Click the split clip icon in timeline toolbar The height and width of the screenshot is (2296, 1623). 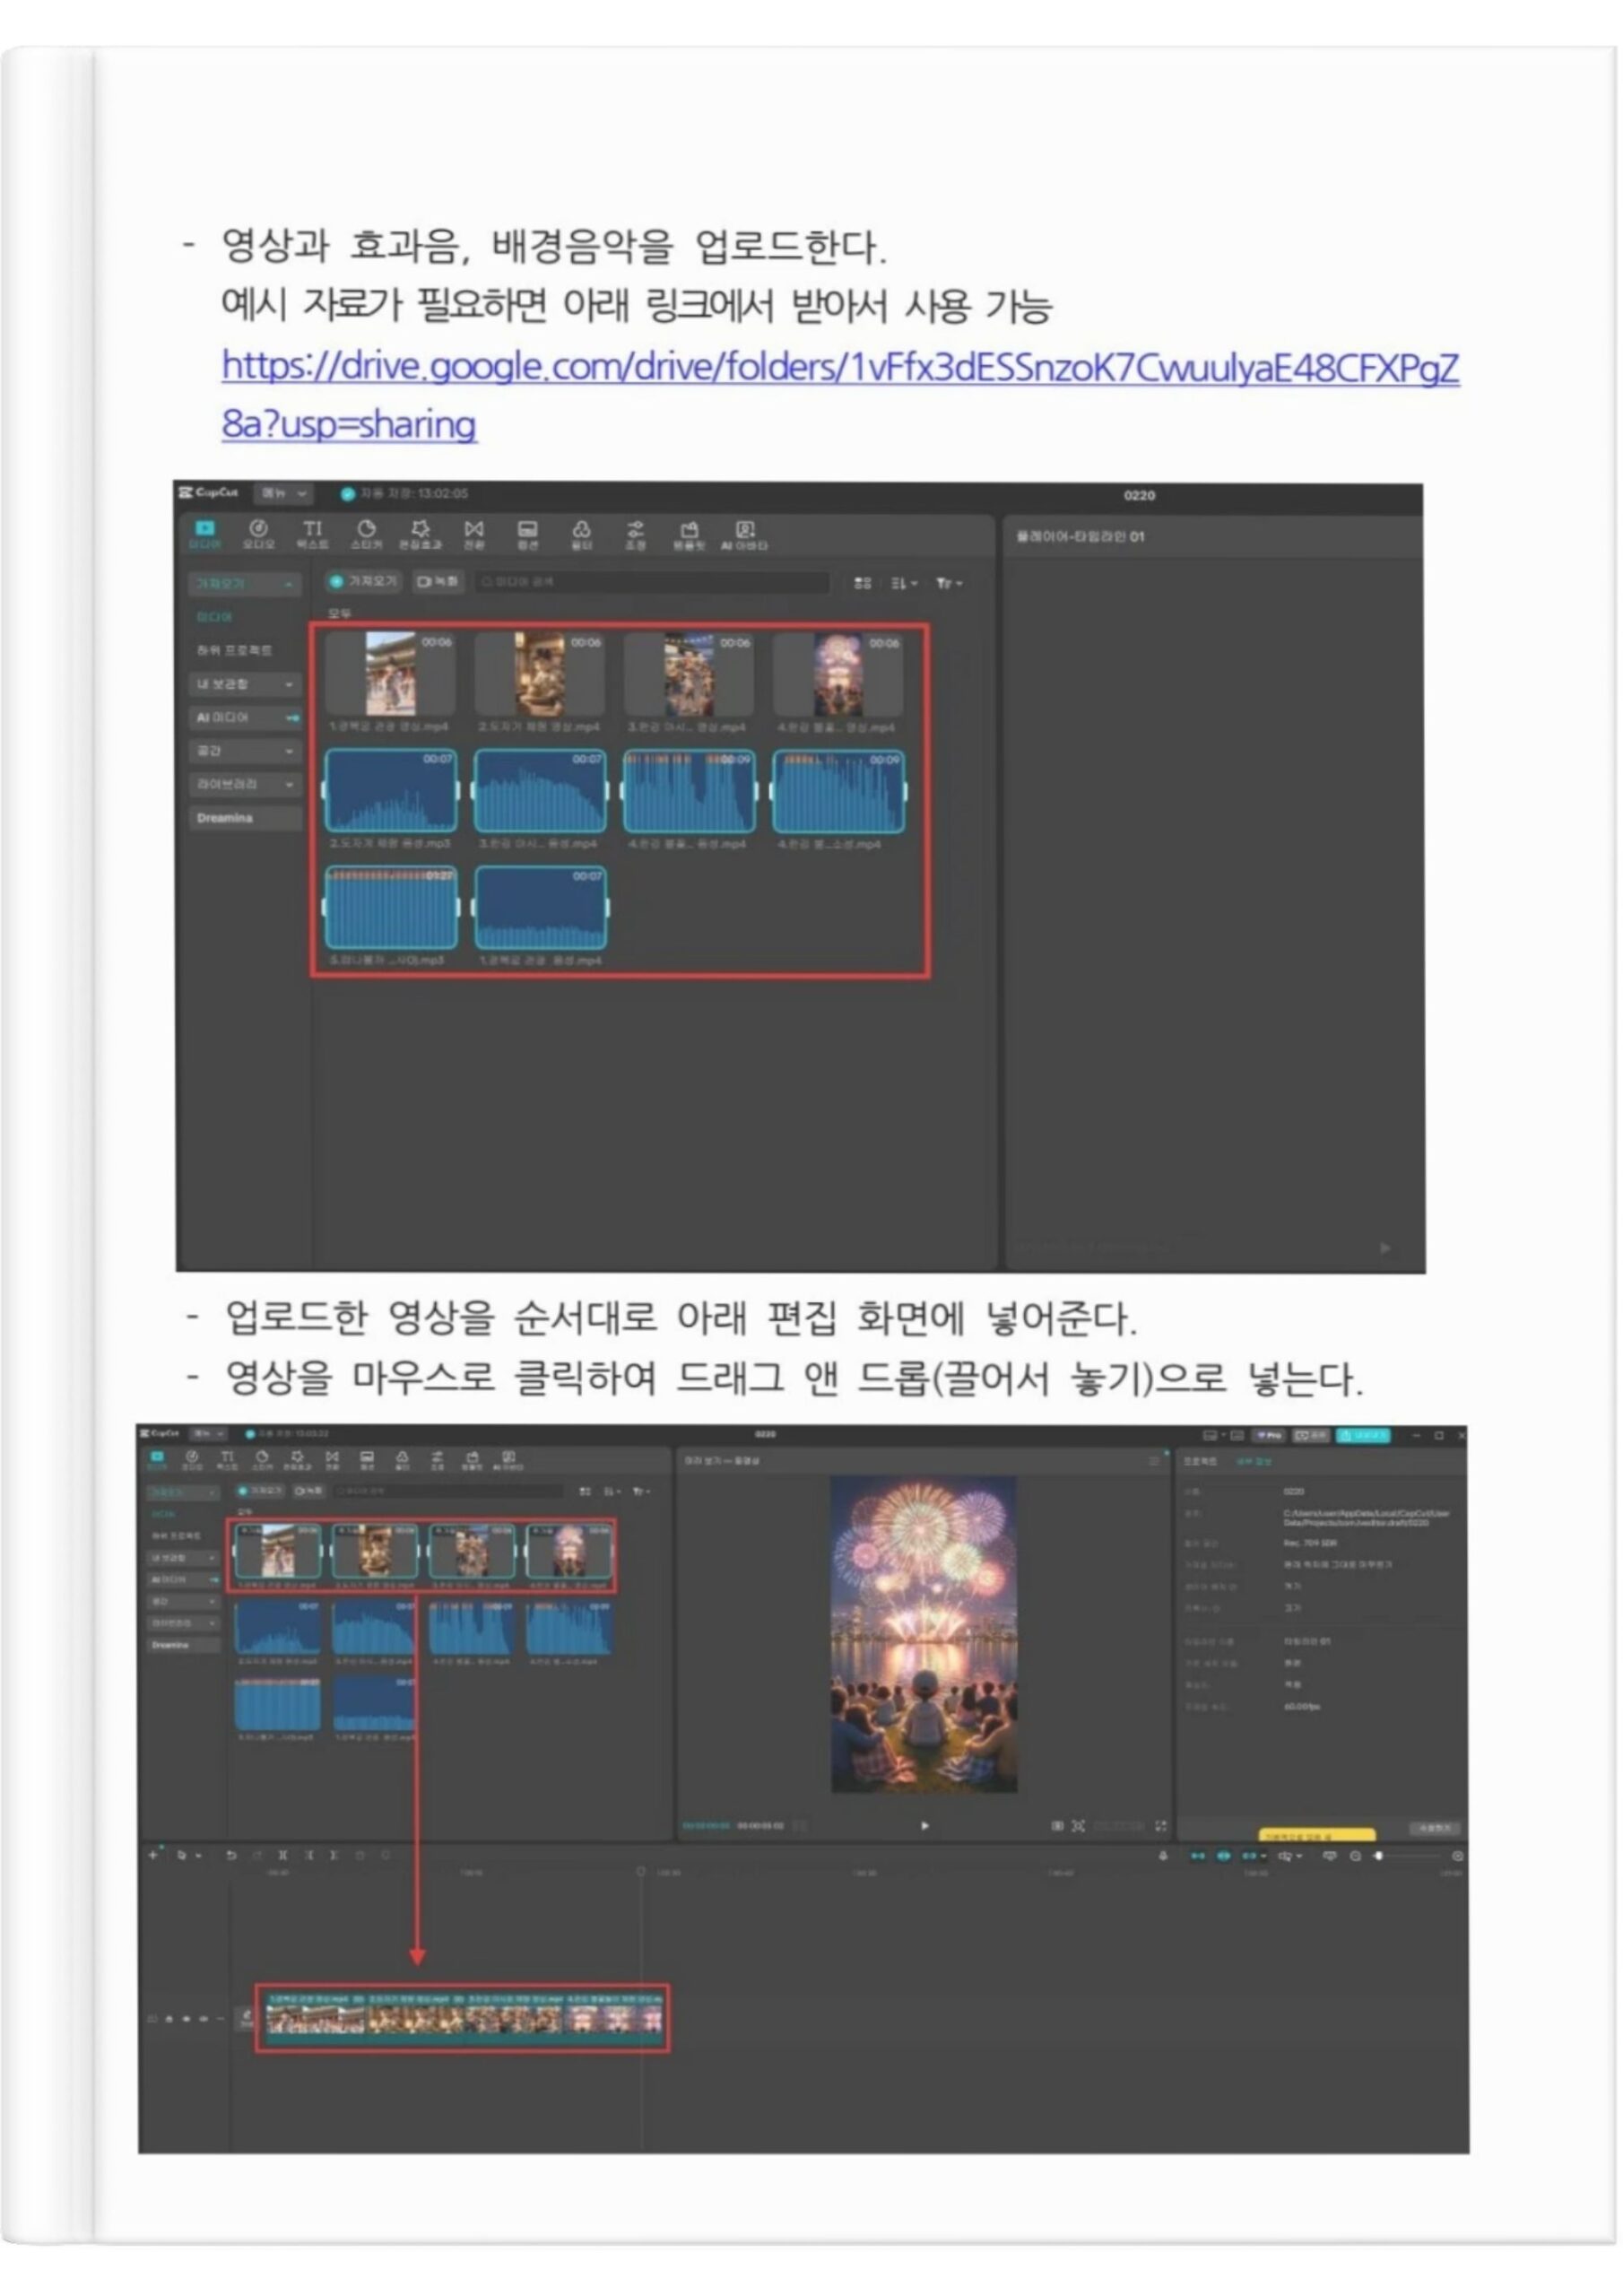point(283,1855)
